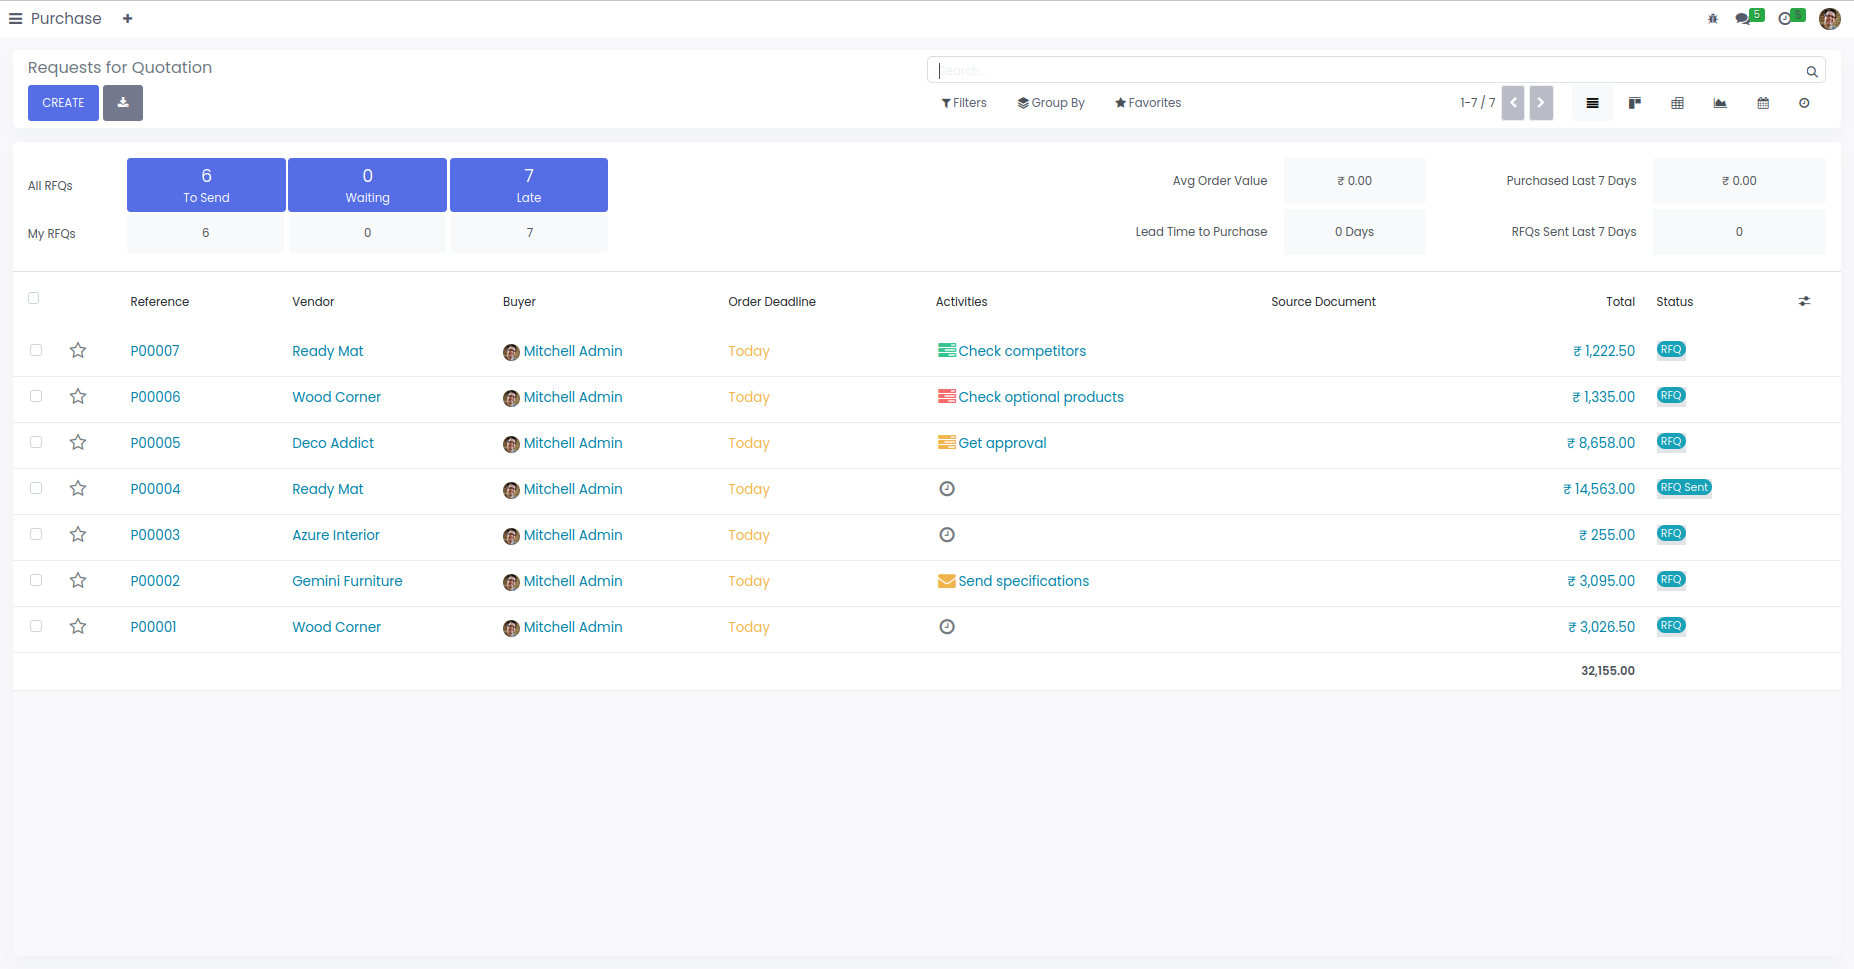
Task: Tick the checkbox for P00004
Action: point(36,488)
